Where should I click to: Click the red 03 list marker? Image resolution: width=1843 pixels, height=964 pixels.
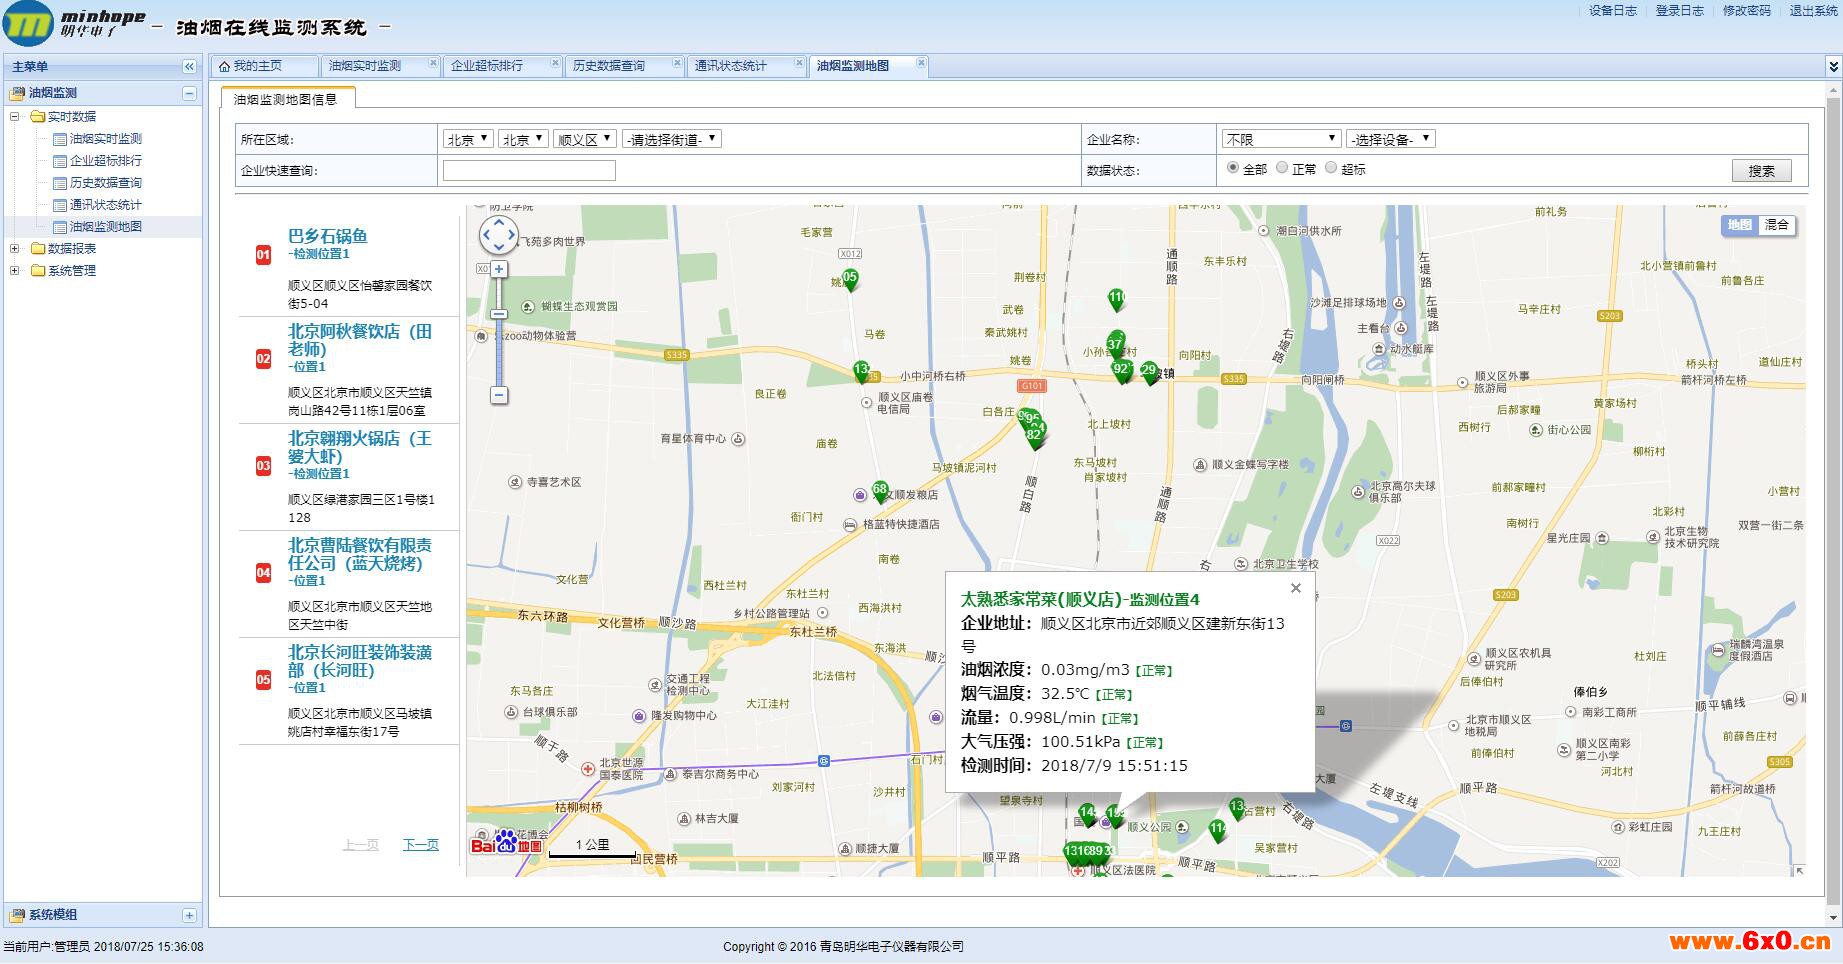coord(264,466)
